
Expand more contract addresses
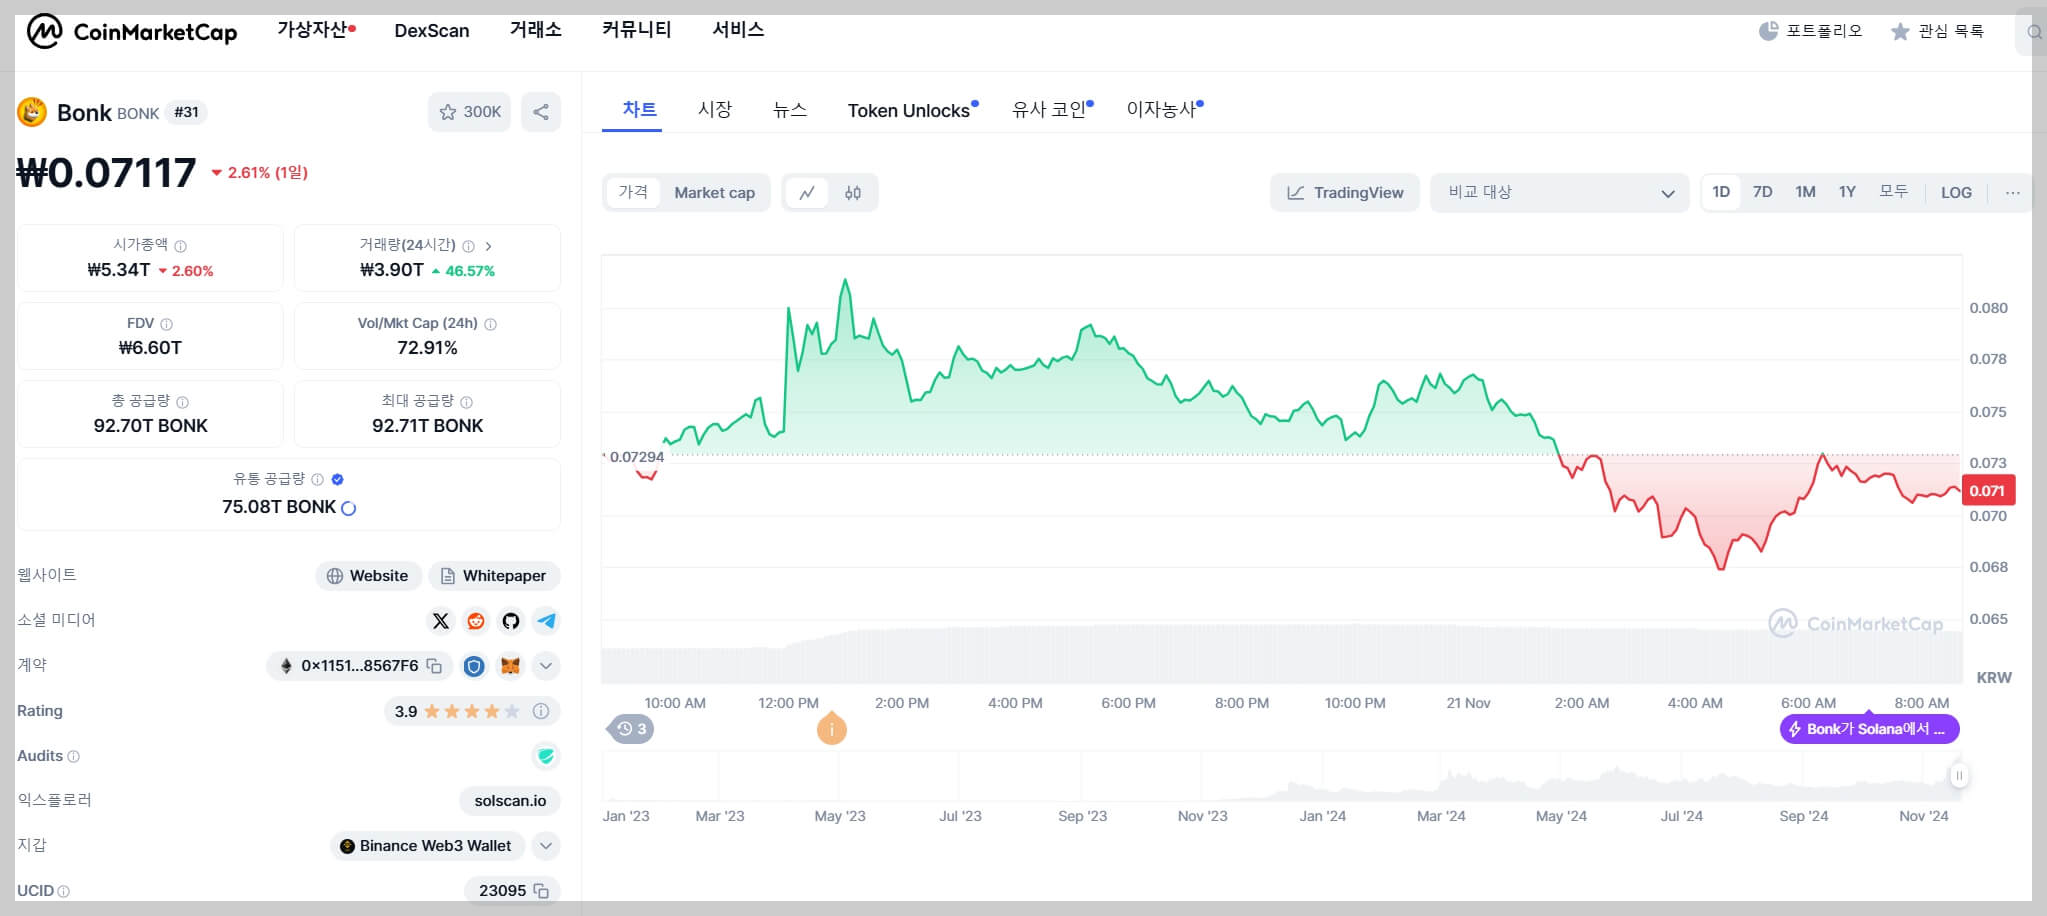click(546, 666)
